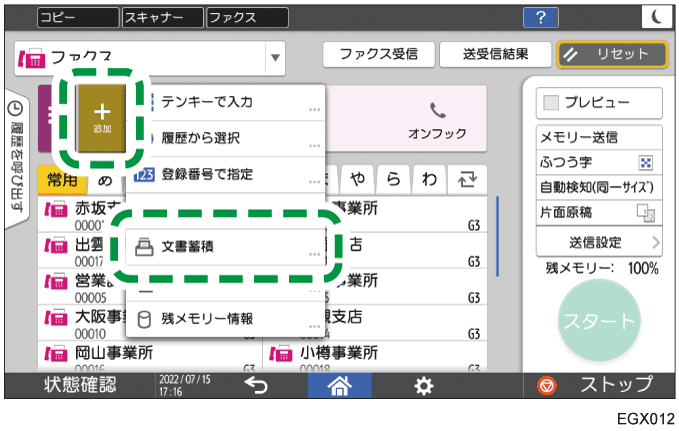Click the fax icon beside 小樽事業所
The height and width of the screenshot is (431, 679).
[281, 354]
